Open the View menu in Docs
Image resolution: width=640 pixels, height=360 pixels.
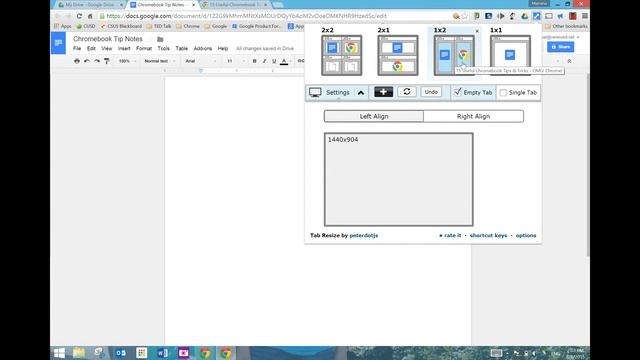click(x=107, y=48)
